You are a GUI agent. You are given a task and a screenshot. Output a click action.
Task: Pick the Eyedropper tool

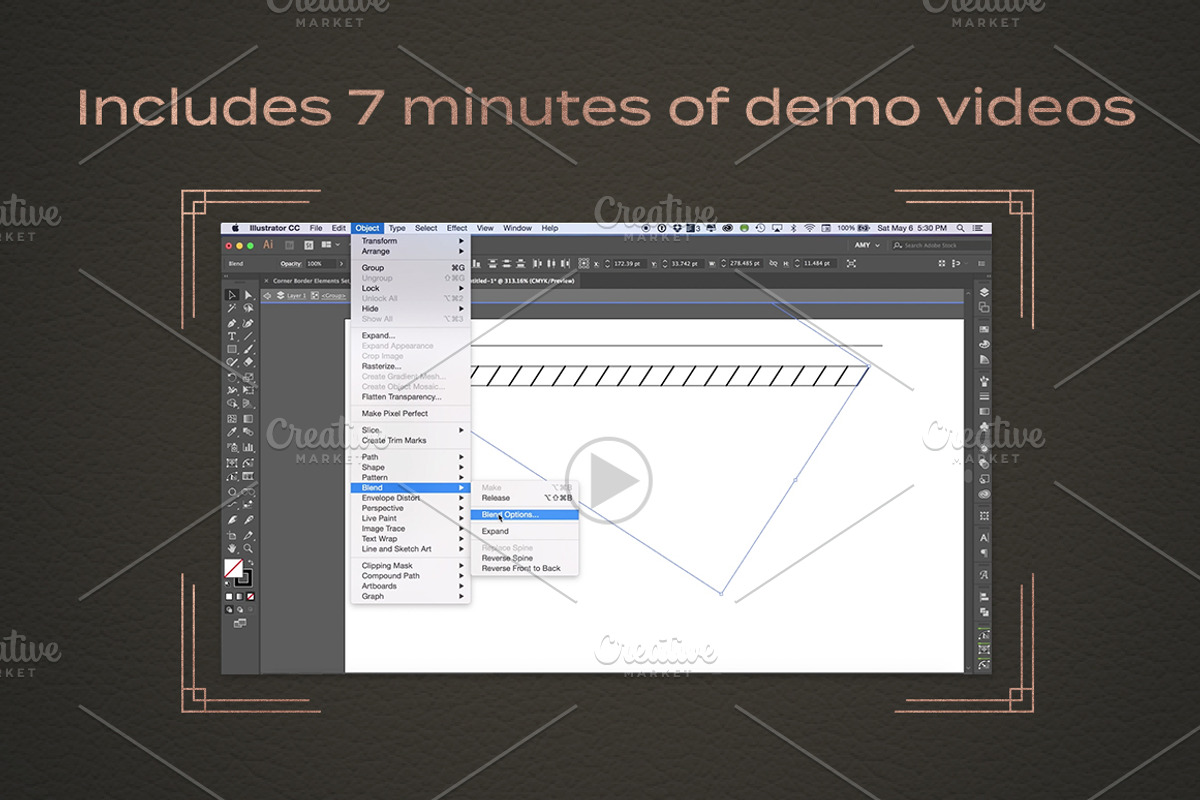[x=232, y=432]
